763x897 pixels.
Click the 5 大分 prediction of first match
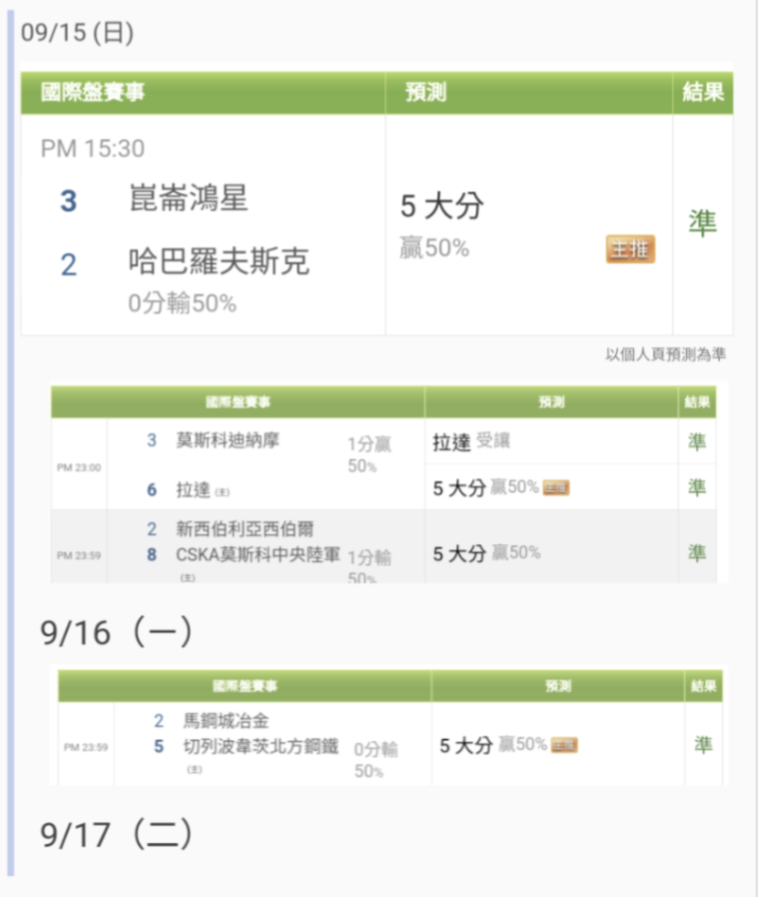pyautogui.click(x=442, y=206)
